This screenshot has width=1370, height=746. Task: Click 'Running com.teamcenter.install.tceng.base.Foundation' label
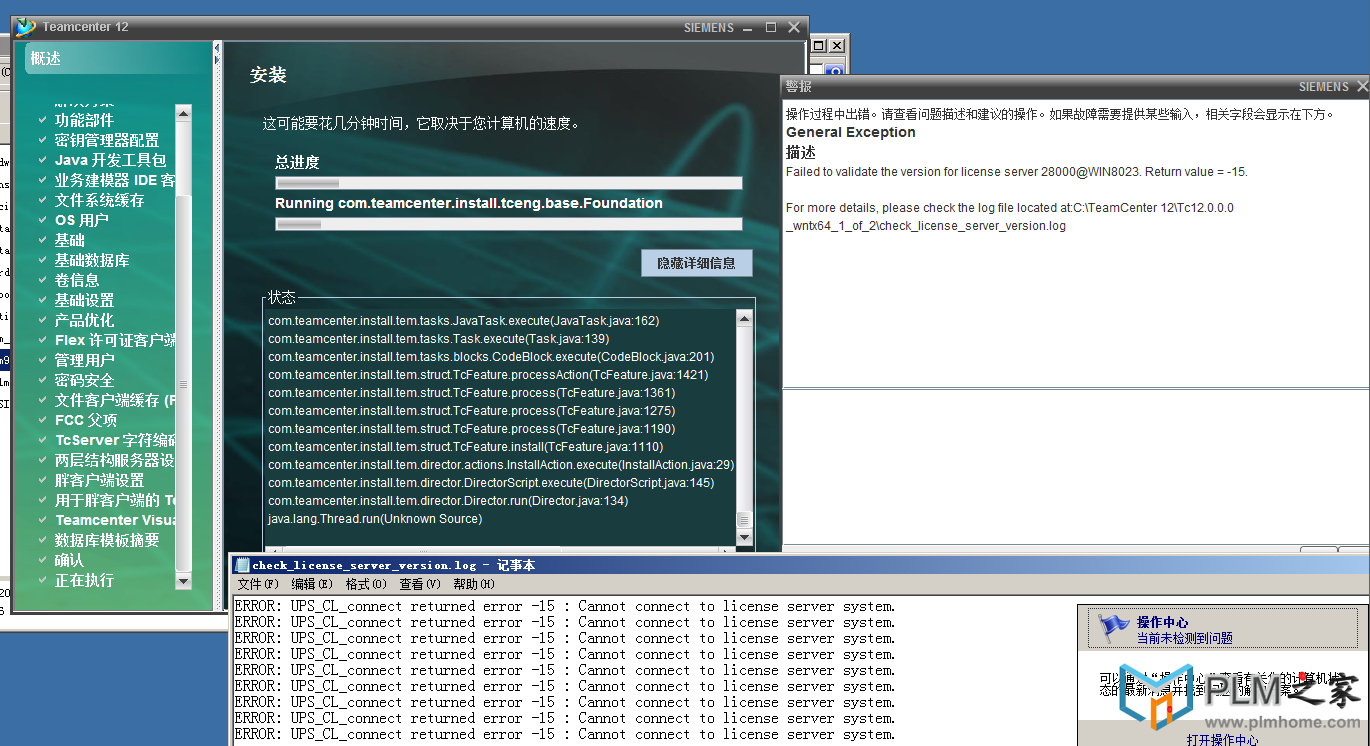tap(469, 203)
